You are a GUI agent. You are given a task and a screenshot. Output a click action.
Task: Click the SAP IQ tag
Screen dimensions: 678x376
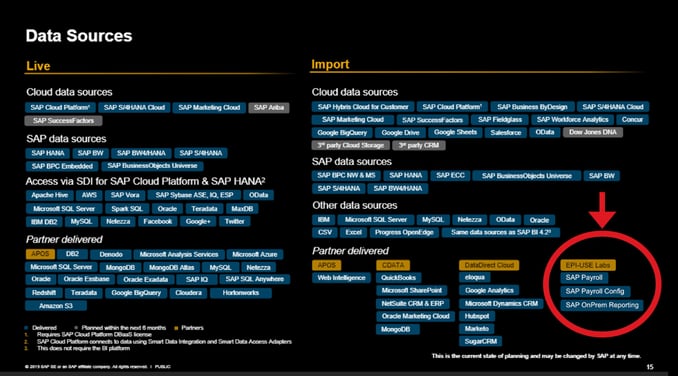pyautogui.click(x=197, y=280)
